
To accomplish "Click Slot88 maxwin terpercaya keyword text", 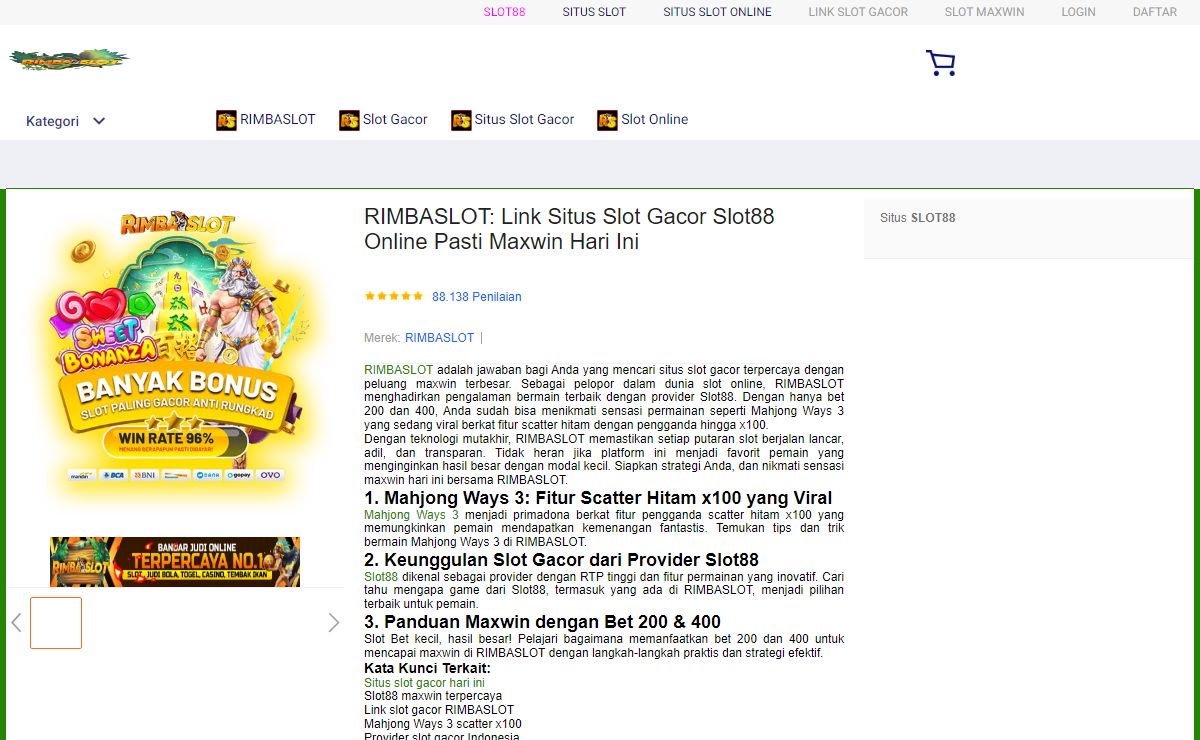I will pyautogui.click(x=433, y=696).
